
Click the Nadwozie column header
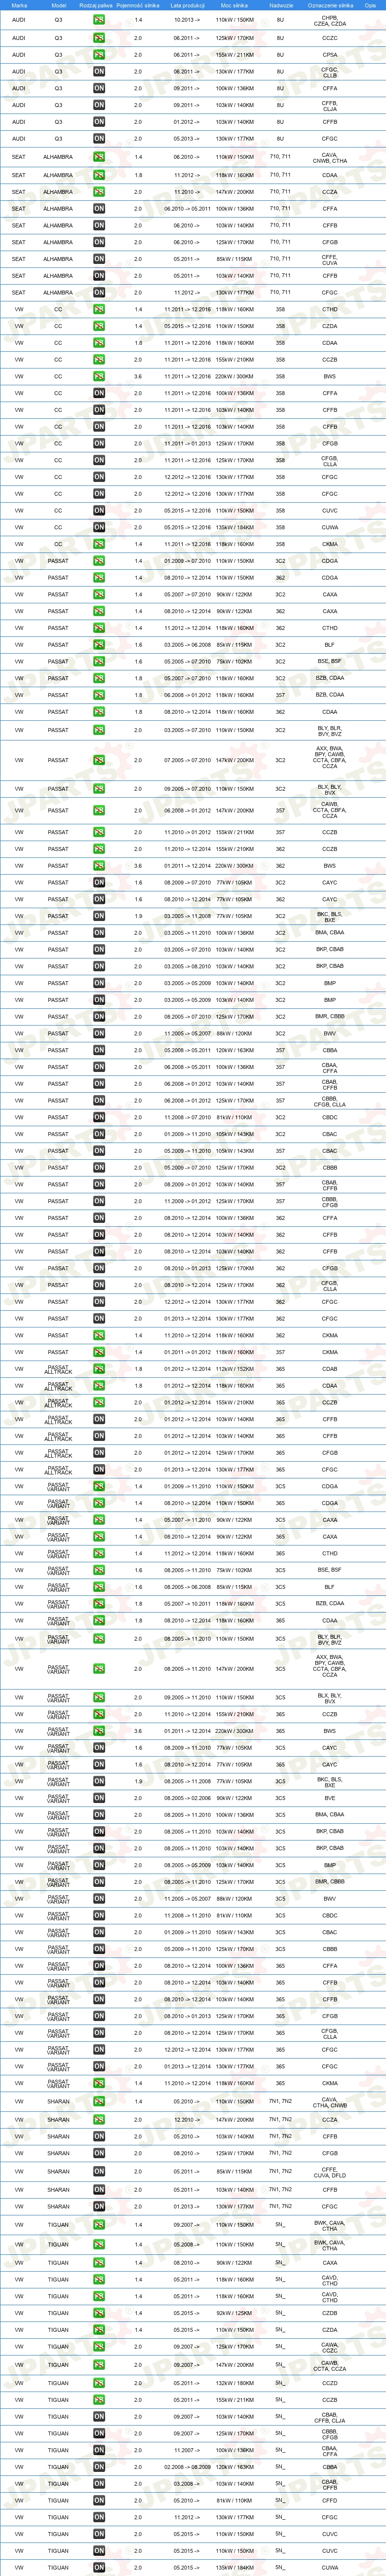(281, 5)
